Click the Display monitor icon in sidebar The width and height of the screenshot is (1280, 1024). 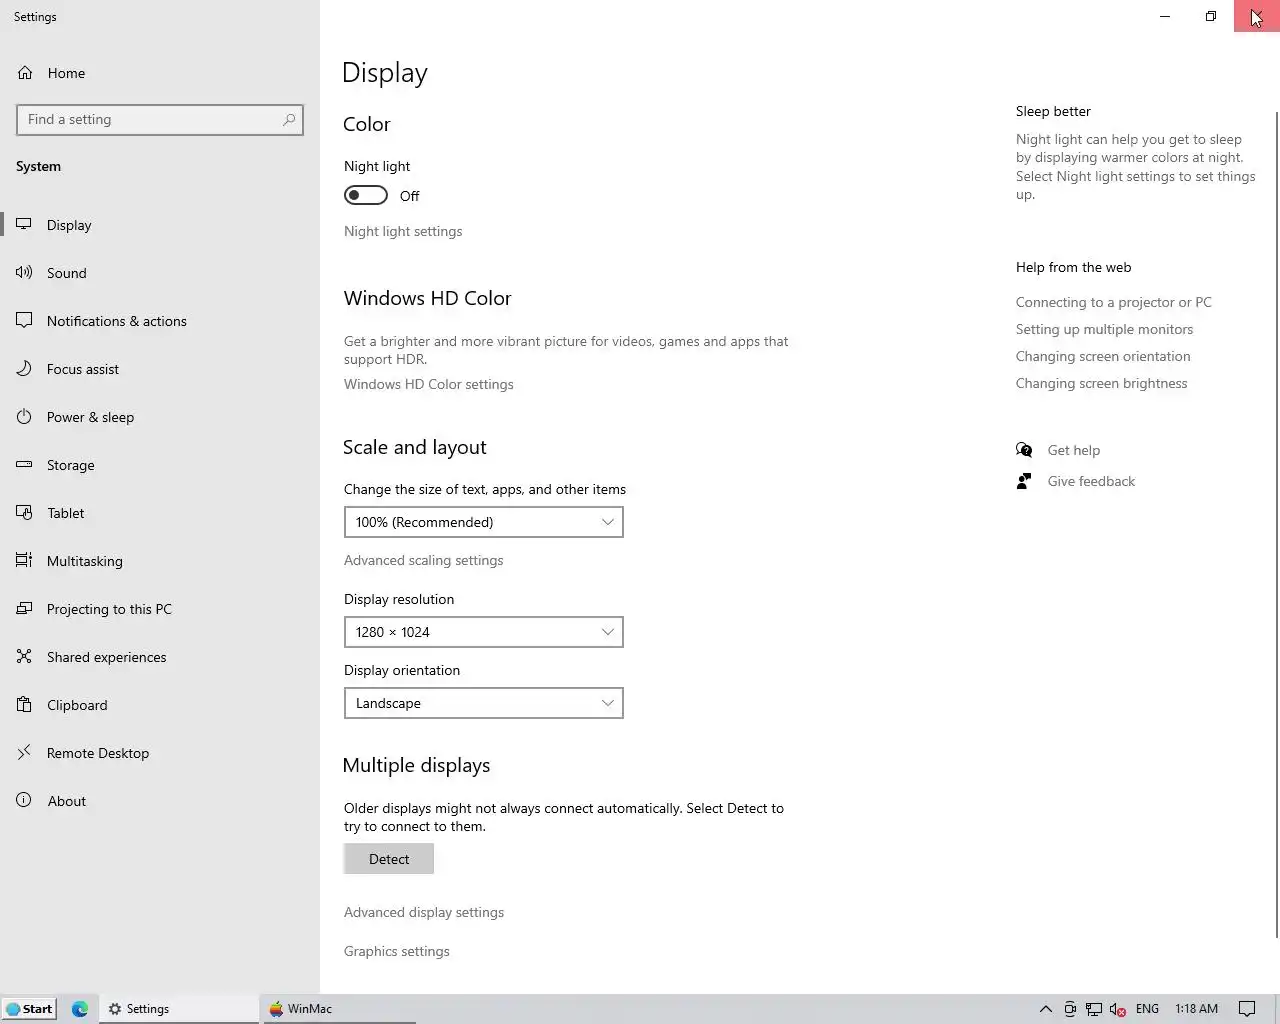pos(24,224)
